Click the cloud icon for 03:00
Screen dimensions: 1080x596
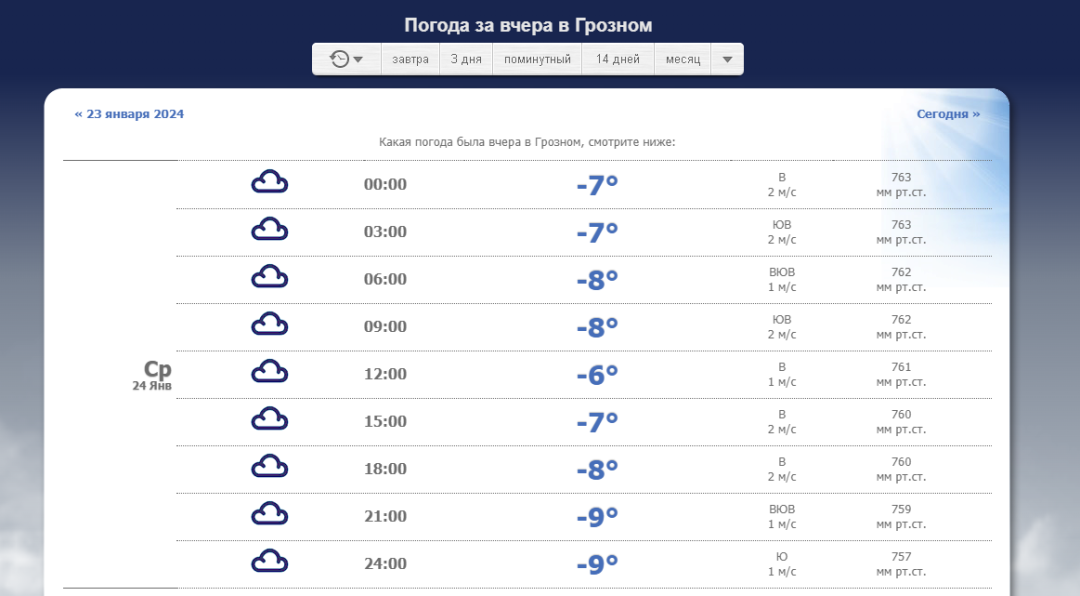pyautogui.click(x=269, y=230)
